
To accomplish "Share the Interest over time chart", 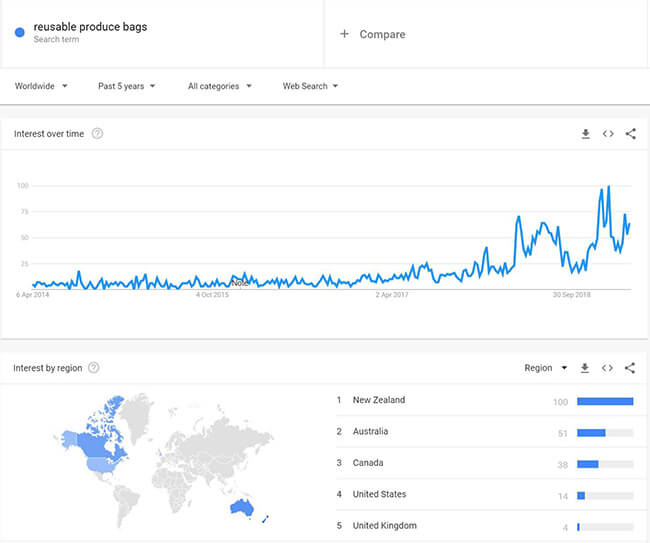I will tap(631, 134).
